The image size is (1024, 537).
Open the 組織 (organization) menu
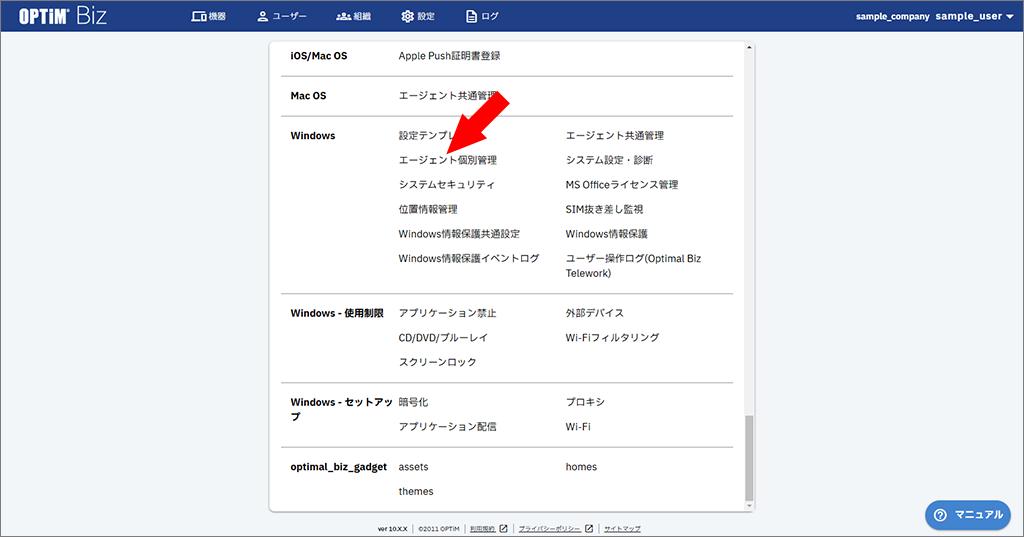coord(353,16)
